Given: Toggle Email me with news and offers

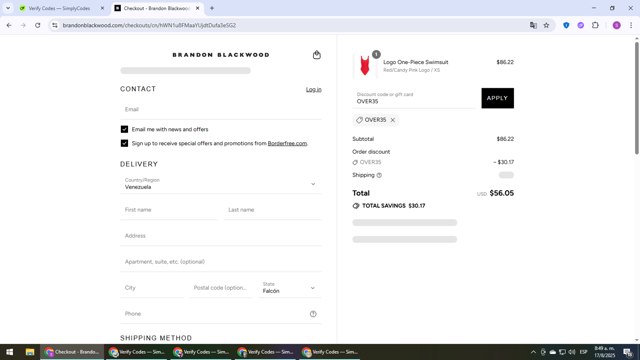Looking at the screenshot, I should 124,129.
